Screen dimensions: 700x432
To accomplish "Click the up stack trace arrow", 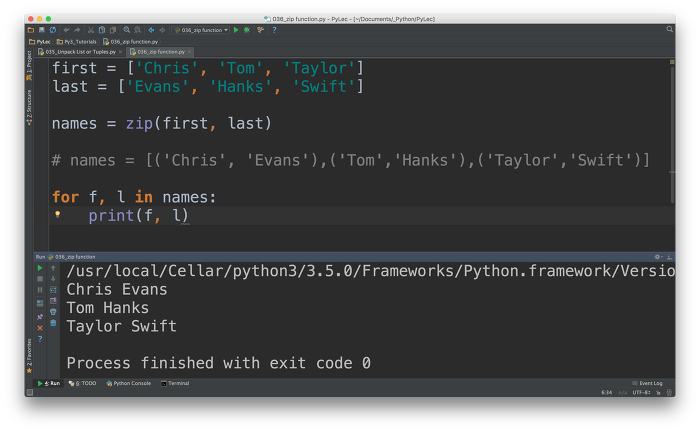I will coord(53,268).
